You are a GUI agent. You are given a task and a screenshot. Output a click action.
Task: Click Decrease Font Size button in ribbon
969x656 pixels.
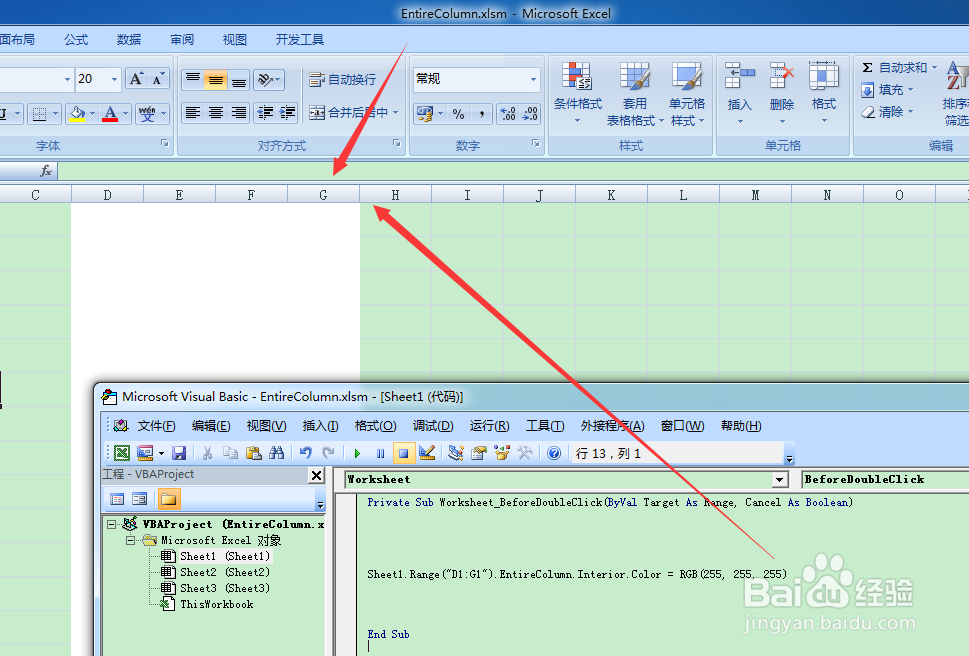(159, 79)
